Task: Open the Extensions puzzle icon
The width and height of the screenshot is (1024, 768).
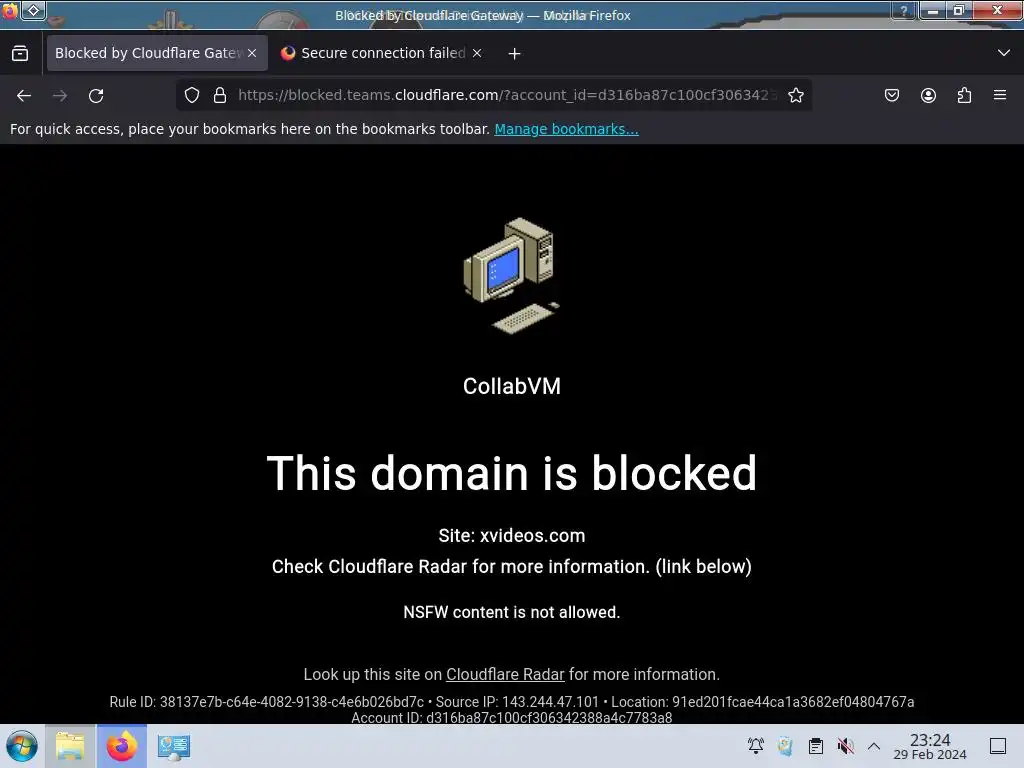Action: [x=964, y=95]
